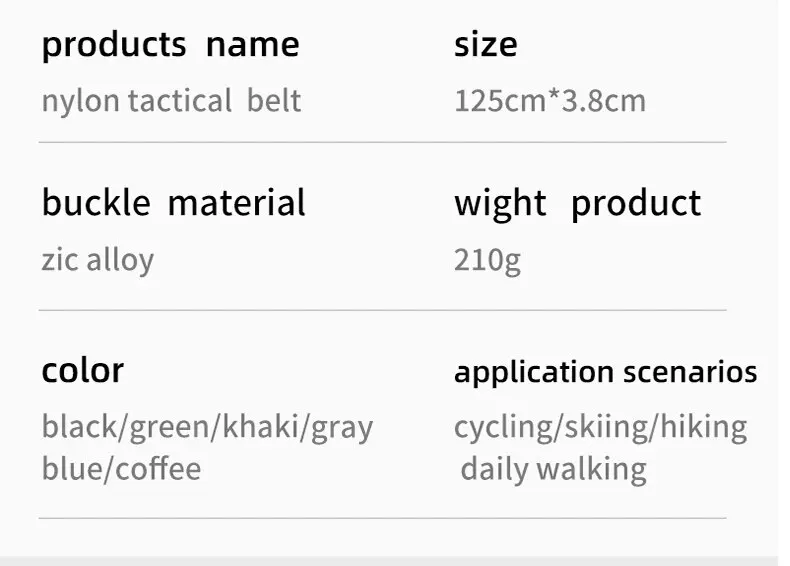Click the 'cycling/skiing/hiking' scenarios line
The height and width of the screenshot is (566, 790).
[x=601, y=428]
